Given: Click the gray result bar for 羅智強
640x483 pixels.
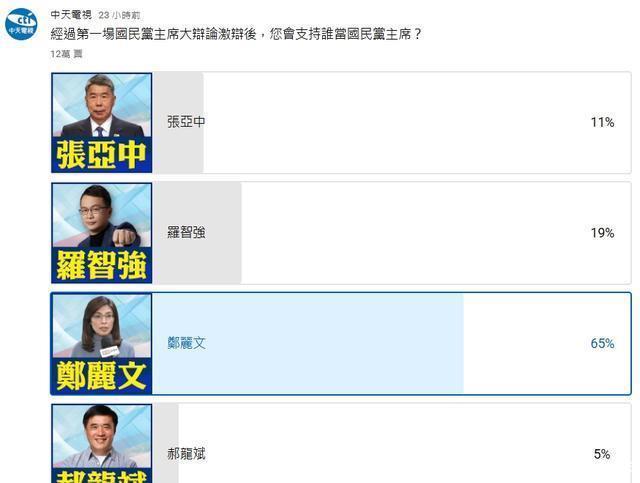Looking at the screenshot, I should [x=197, y=233].
